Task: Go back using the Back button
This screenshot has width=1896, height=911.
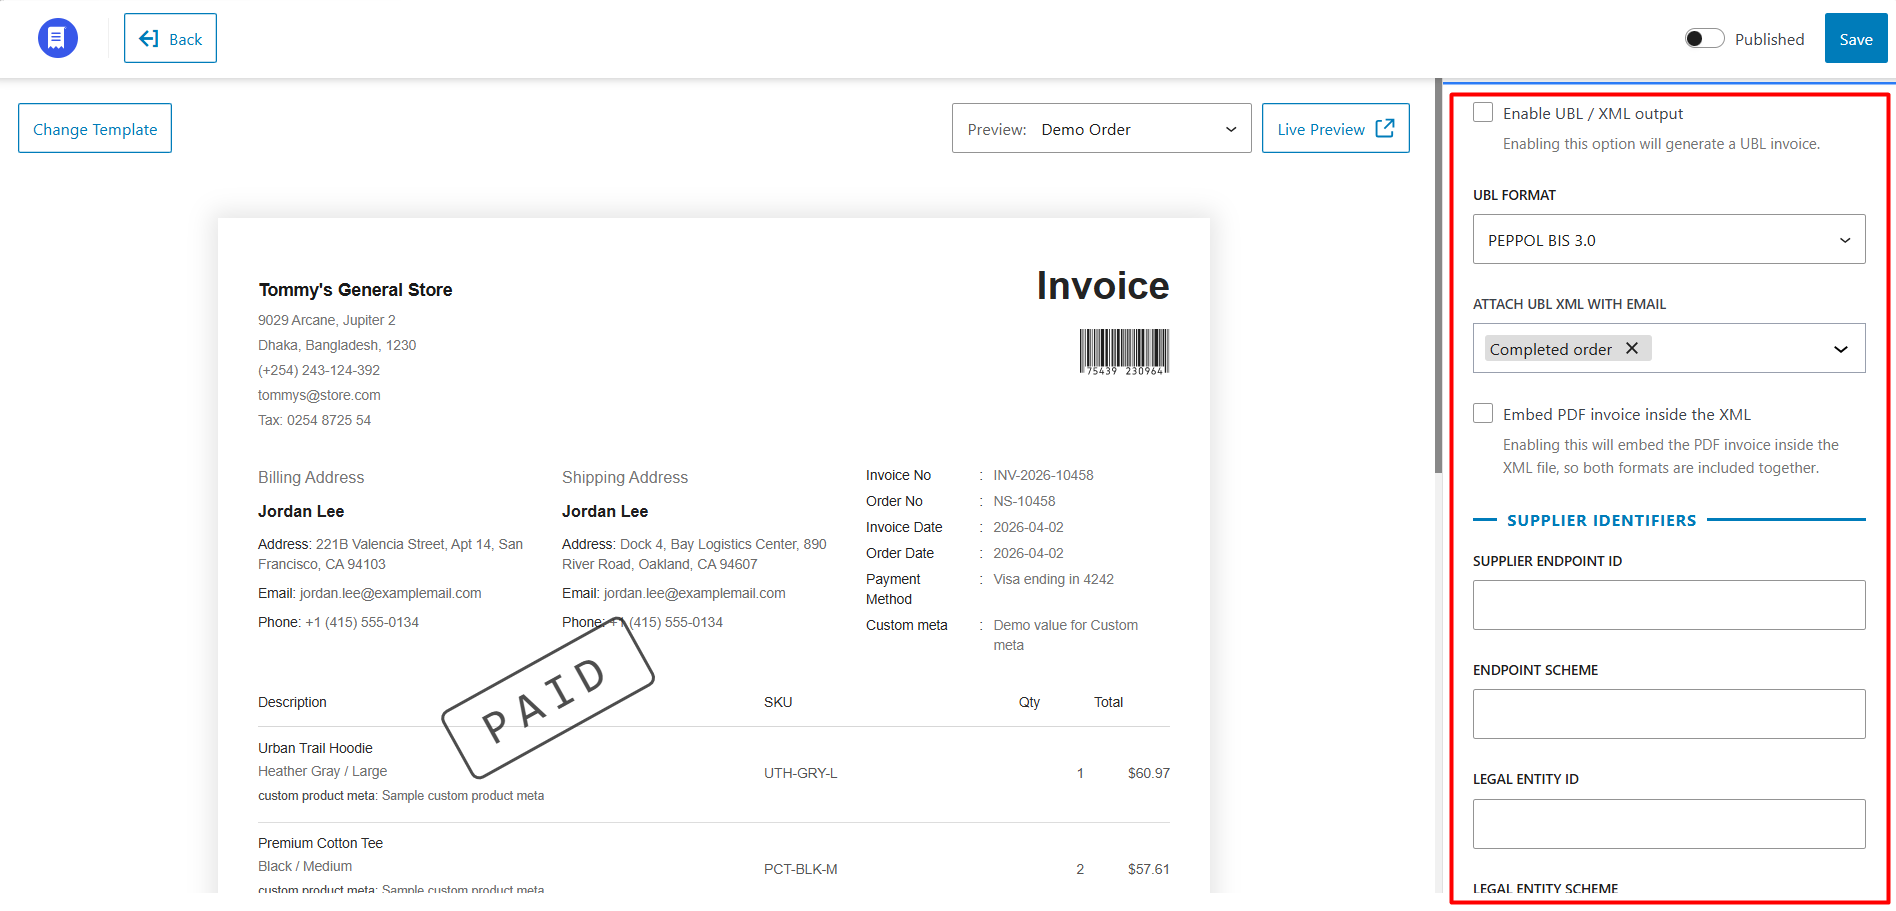Action: tap(170, 38)
